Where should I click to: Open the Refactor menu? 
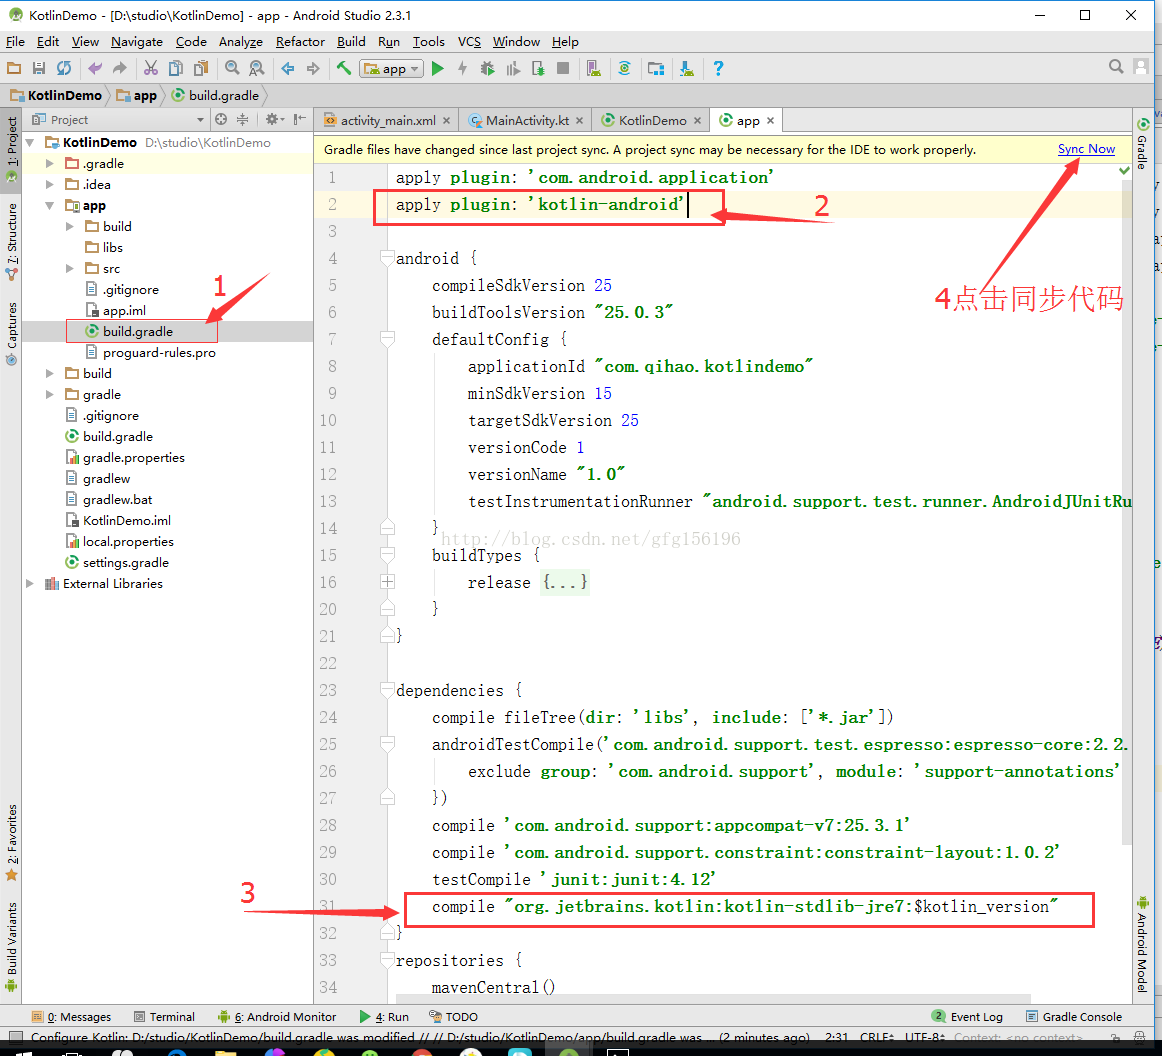300,41
